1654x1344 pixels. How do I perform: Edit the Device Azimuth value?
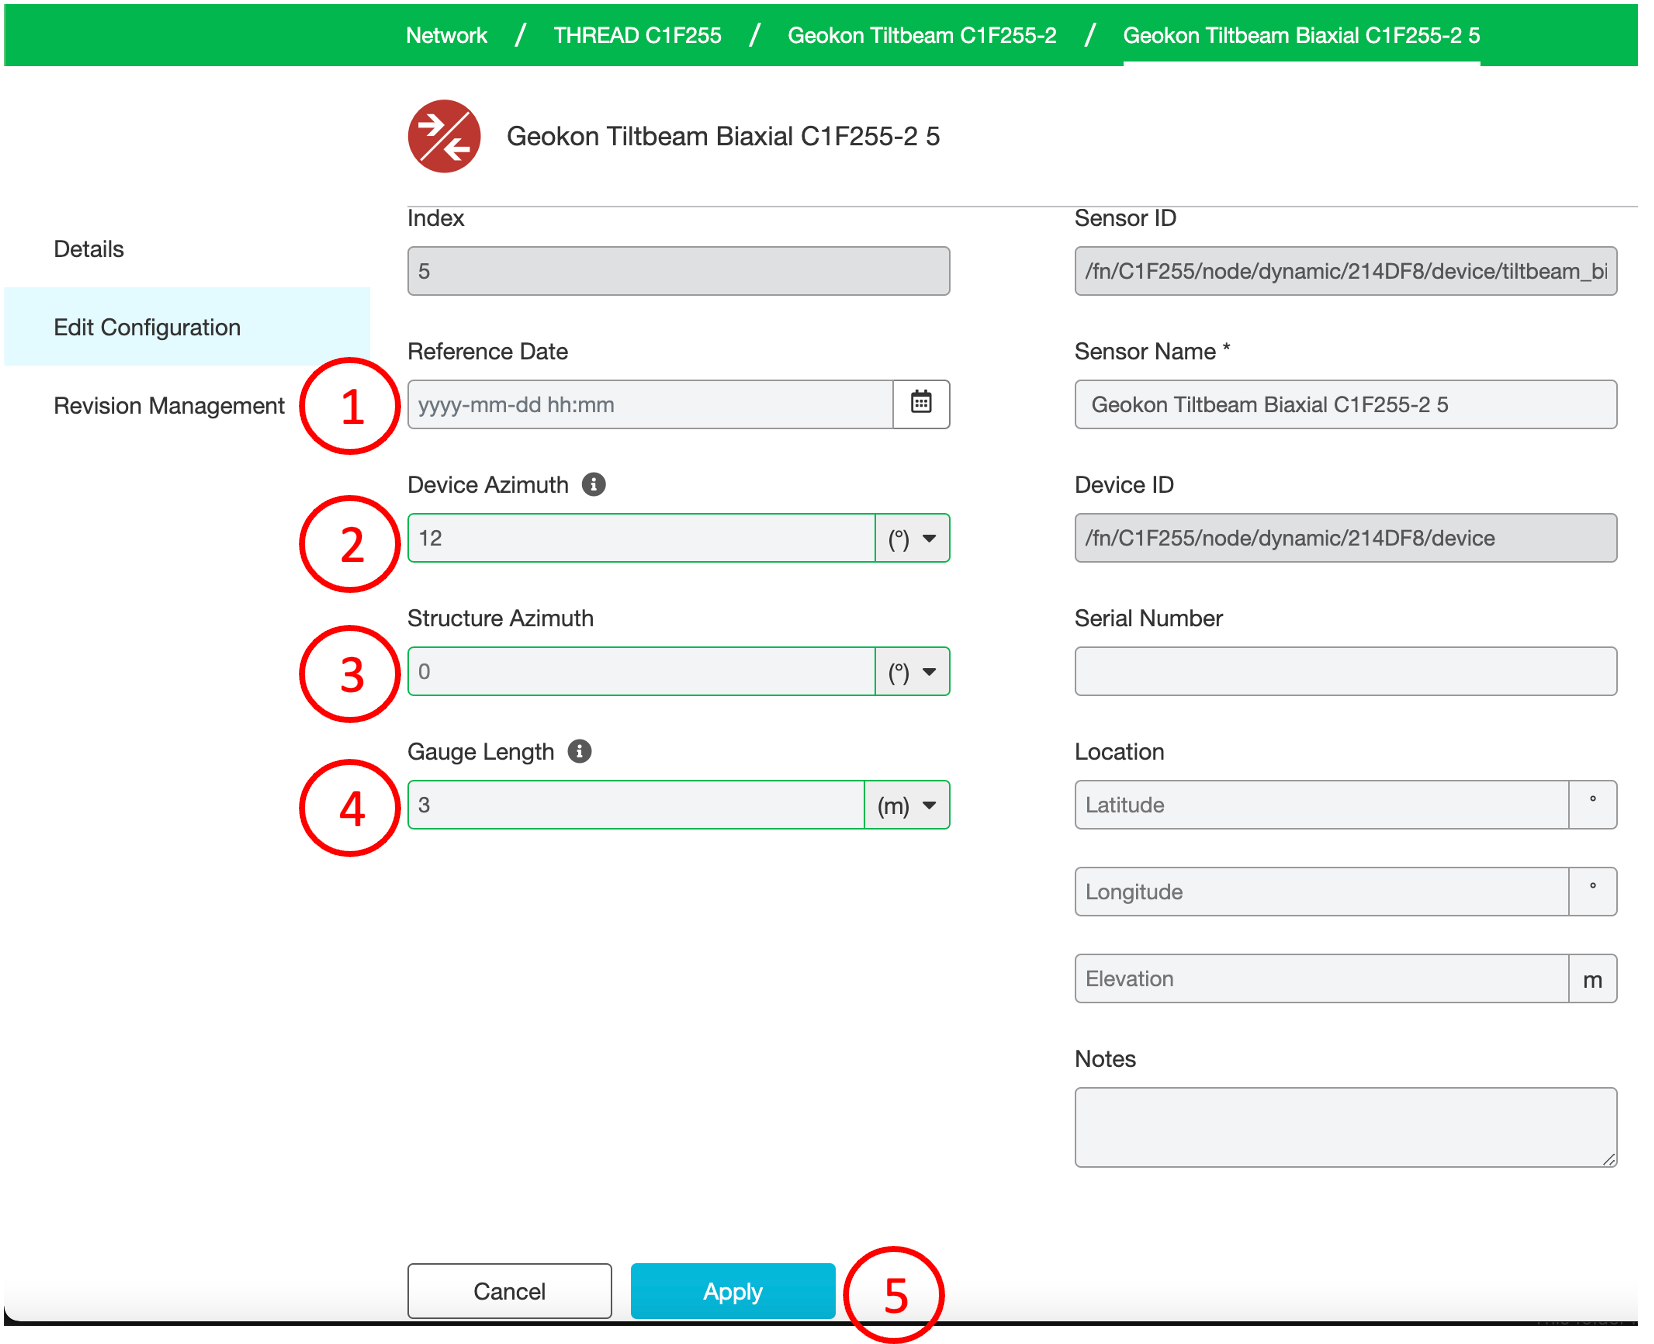point(641,538)
